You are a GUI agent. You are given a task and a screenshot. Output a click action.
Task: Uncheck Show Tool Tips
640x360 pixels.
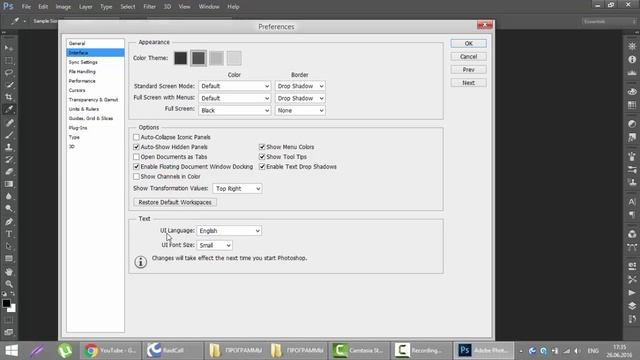(262, 157)
